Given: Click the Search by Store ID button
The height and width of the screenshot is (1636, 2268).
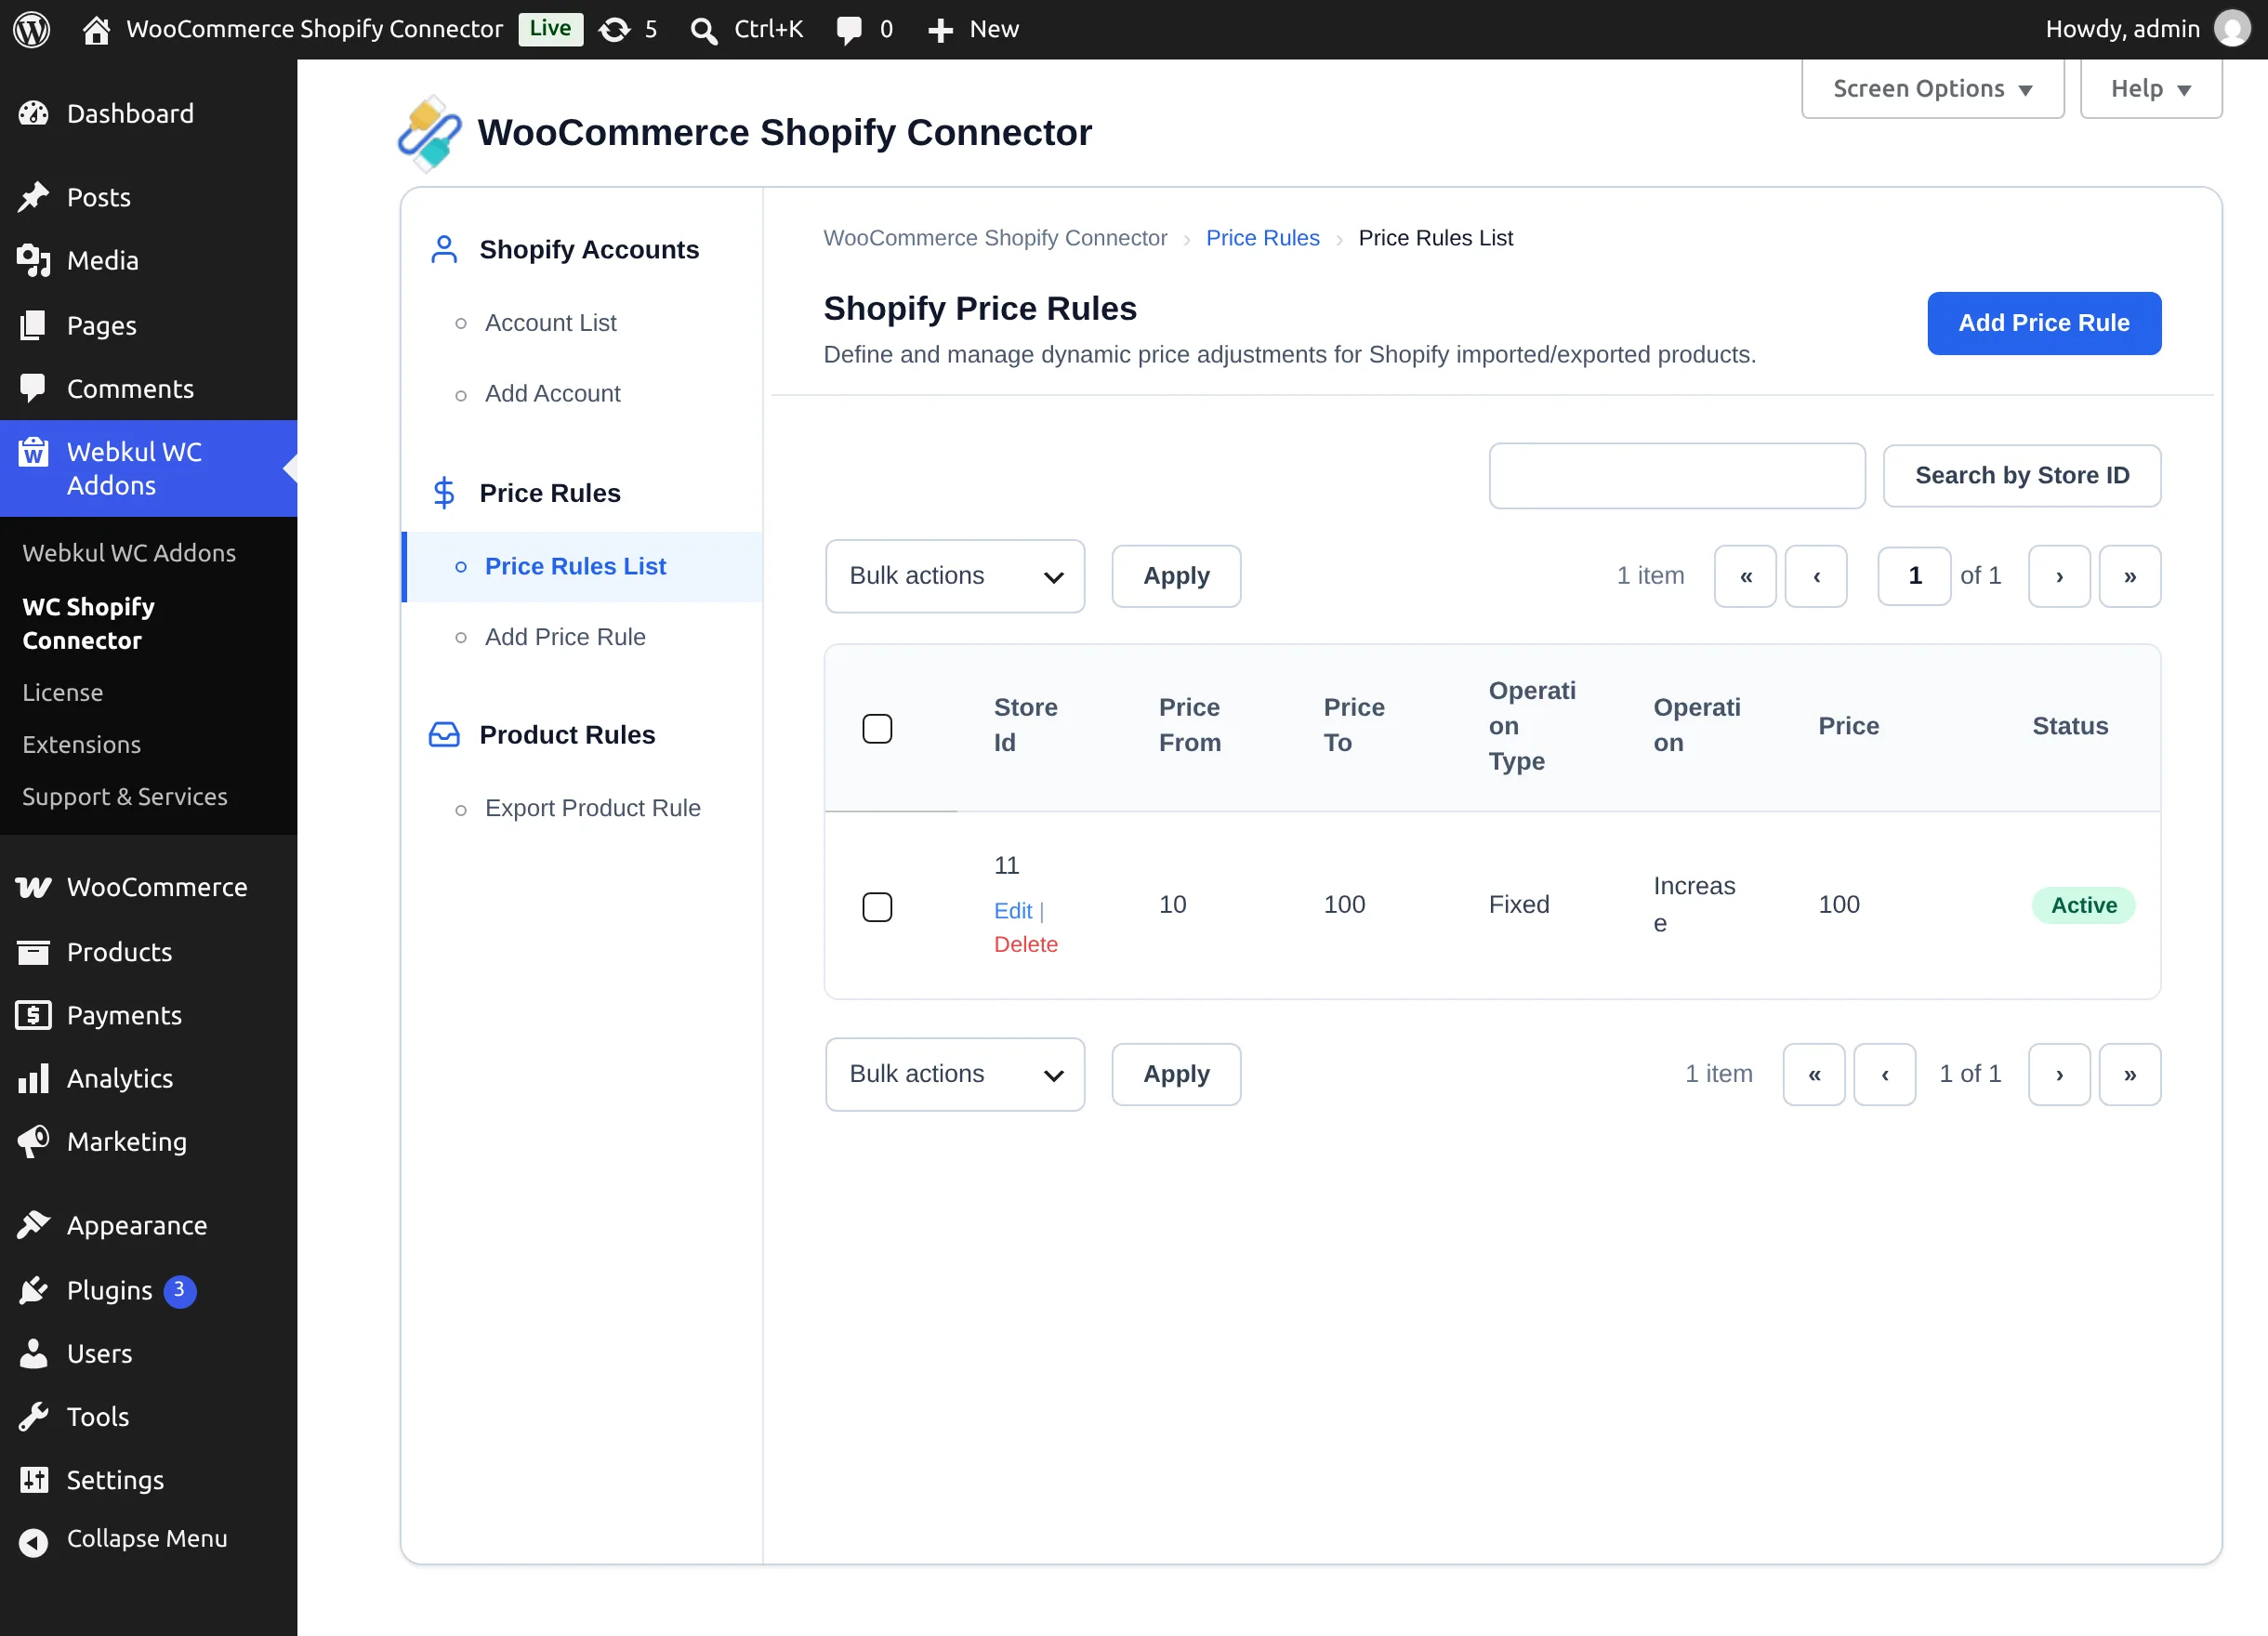Looking at the screenshot, I should pyautogui.click(x=2022, y=476).
